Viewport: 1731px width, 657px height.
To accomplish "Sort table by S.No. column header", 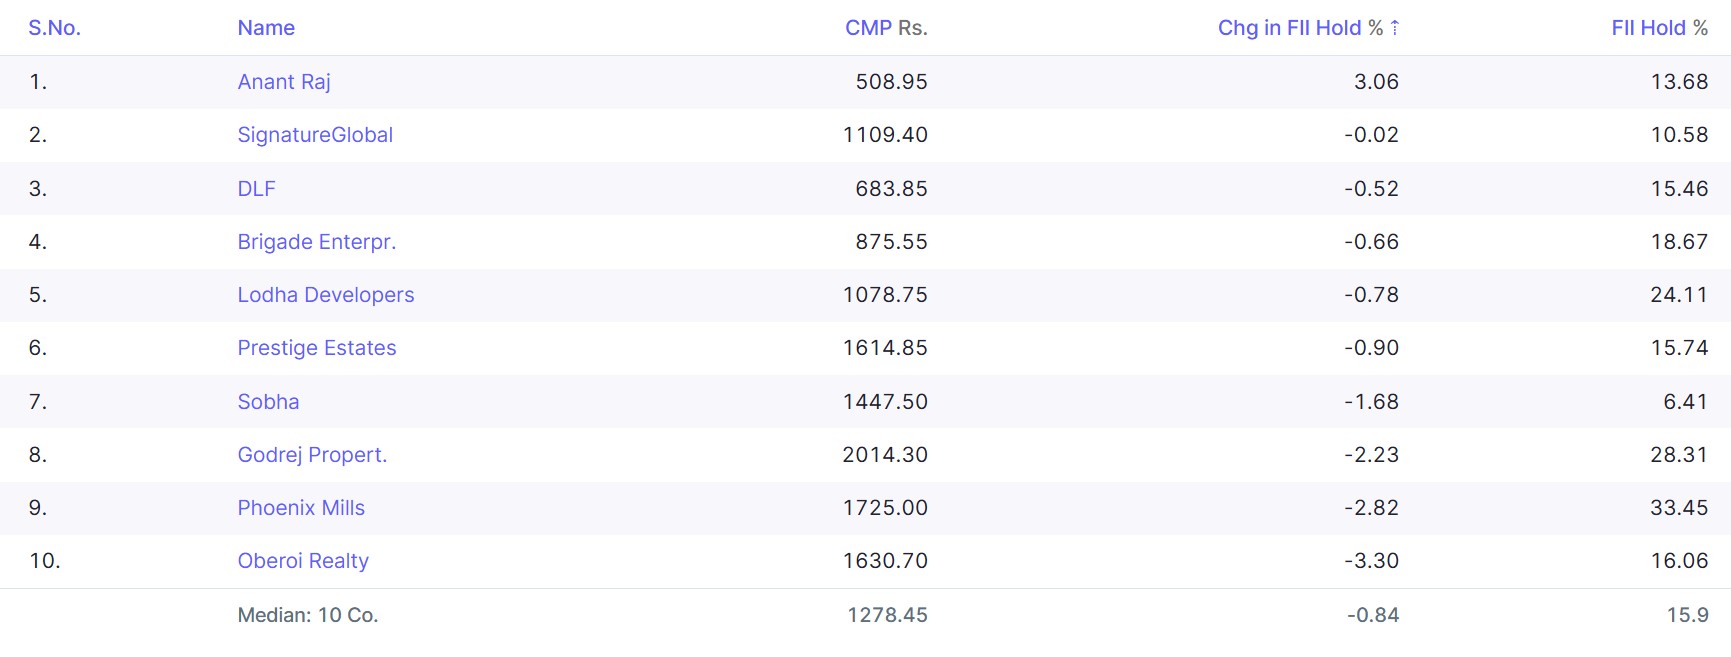I will [x=54, y=28].
